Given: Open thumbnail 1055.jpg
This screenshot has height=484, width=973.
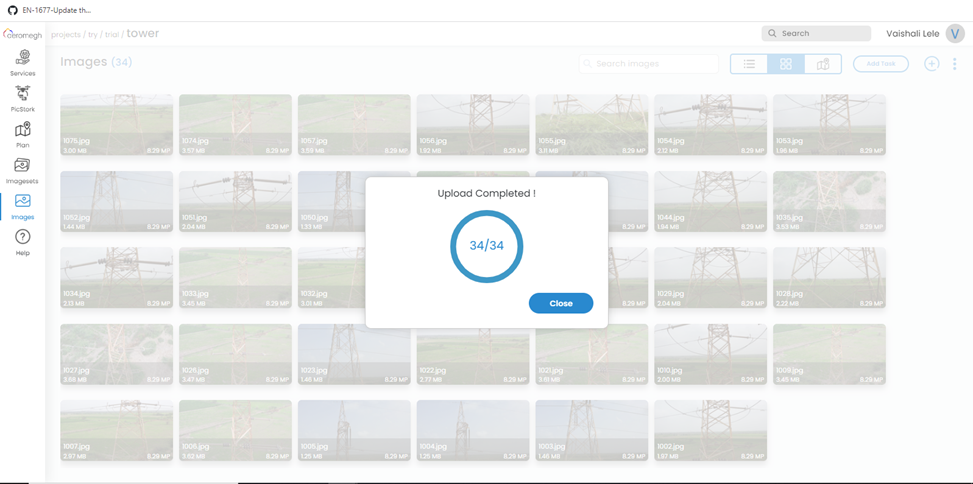Looking at the screenshot, I should [592, 125].
